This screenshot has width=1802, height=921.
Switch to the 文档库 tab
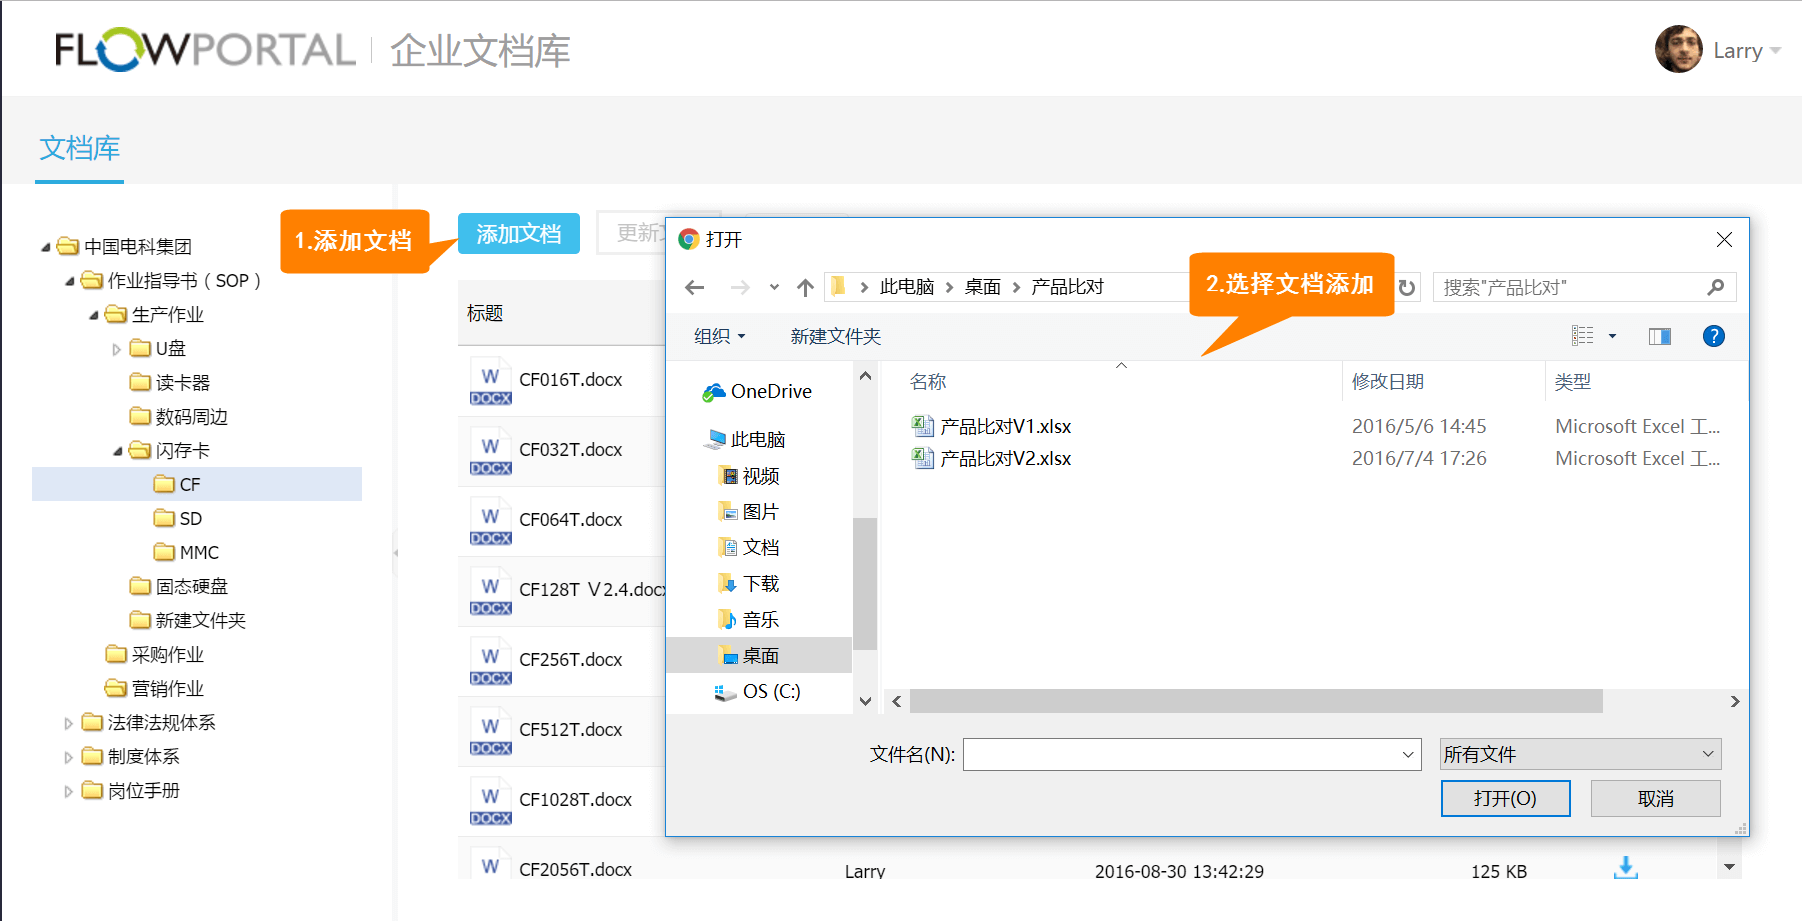click(x=79, y=149)
